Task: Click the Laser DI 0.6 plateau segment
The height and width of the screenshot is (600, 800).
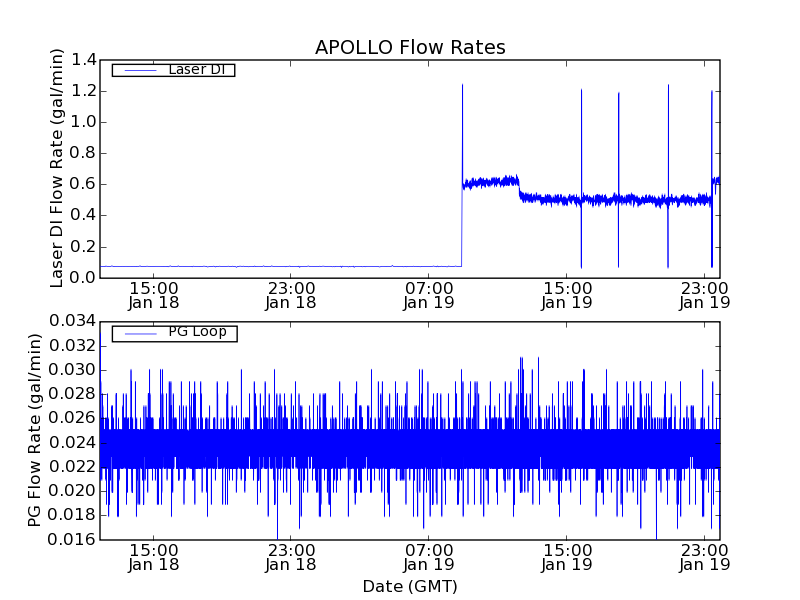Action: point(491,182)
